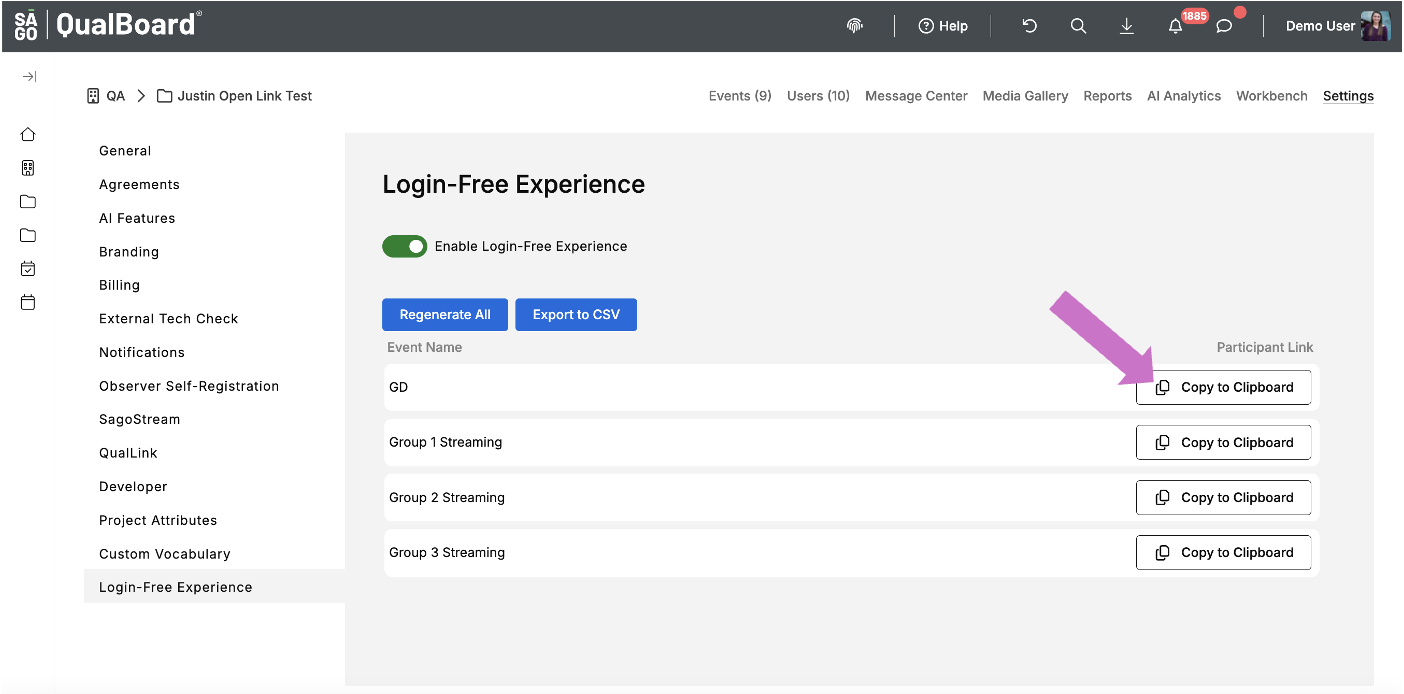Click the lower folder icon in the left rail
Viewport: 1404px width, 694px height.
tap(28, 236)
